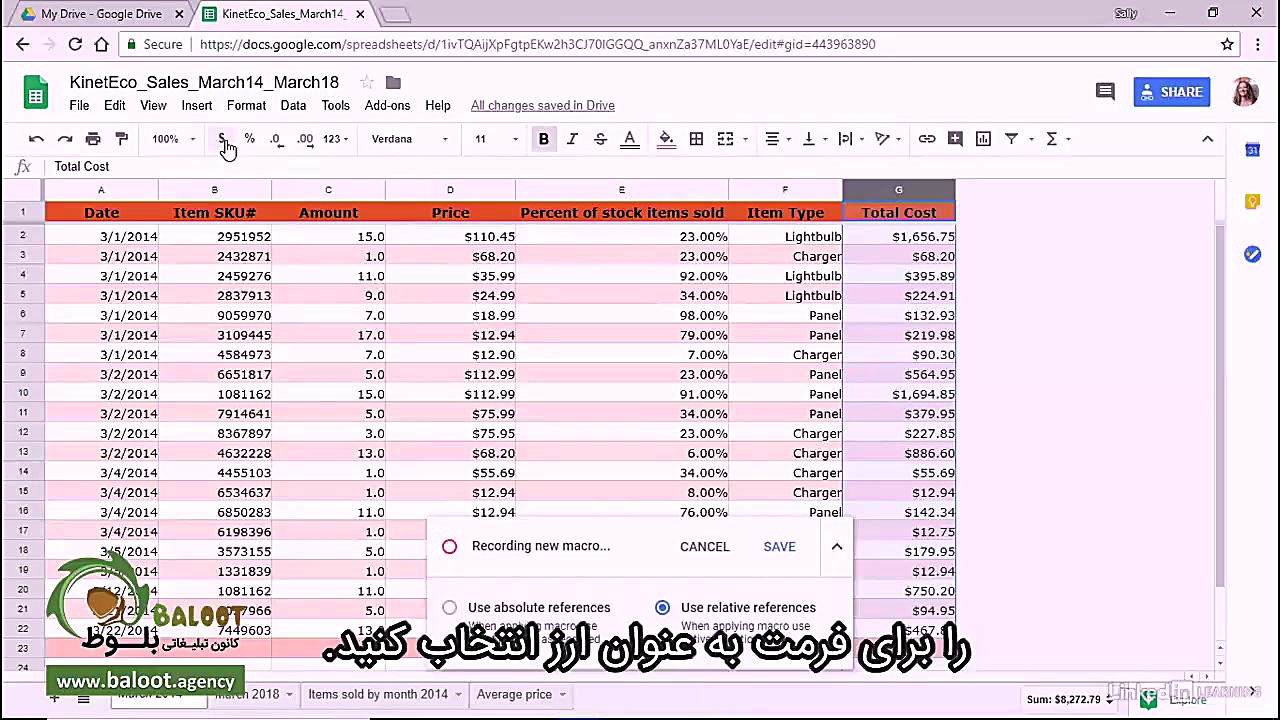Click the macro recording indicator

coord(449,546)
